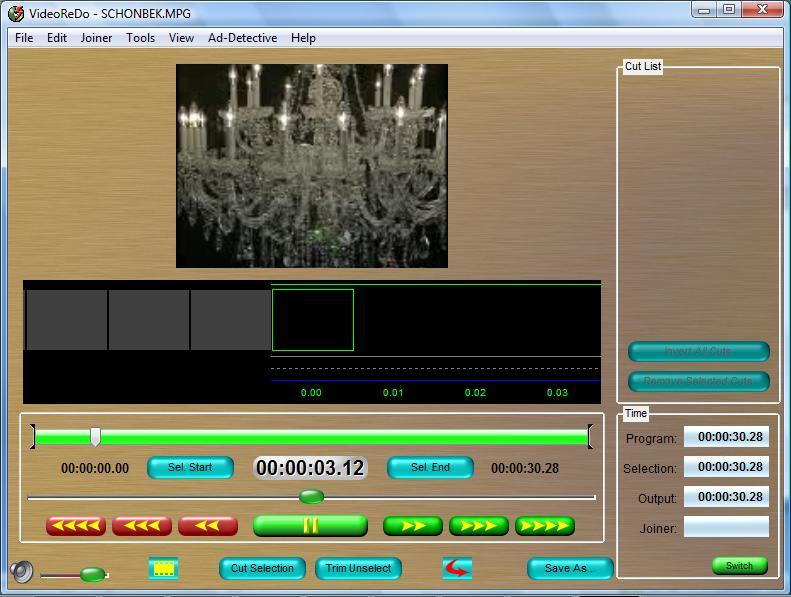Click the fastest forward button with four arrows

point(545,526)
